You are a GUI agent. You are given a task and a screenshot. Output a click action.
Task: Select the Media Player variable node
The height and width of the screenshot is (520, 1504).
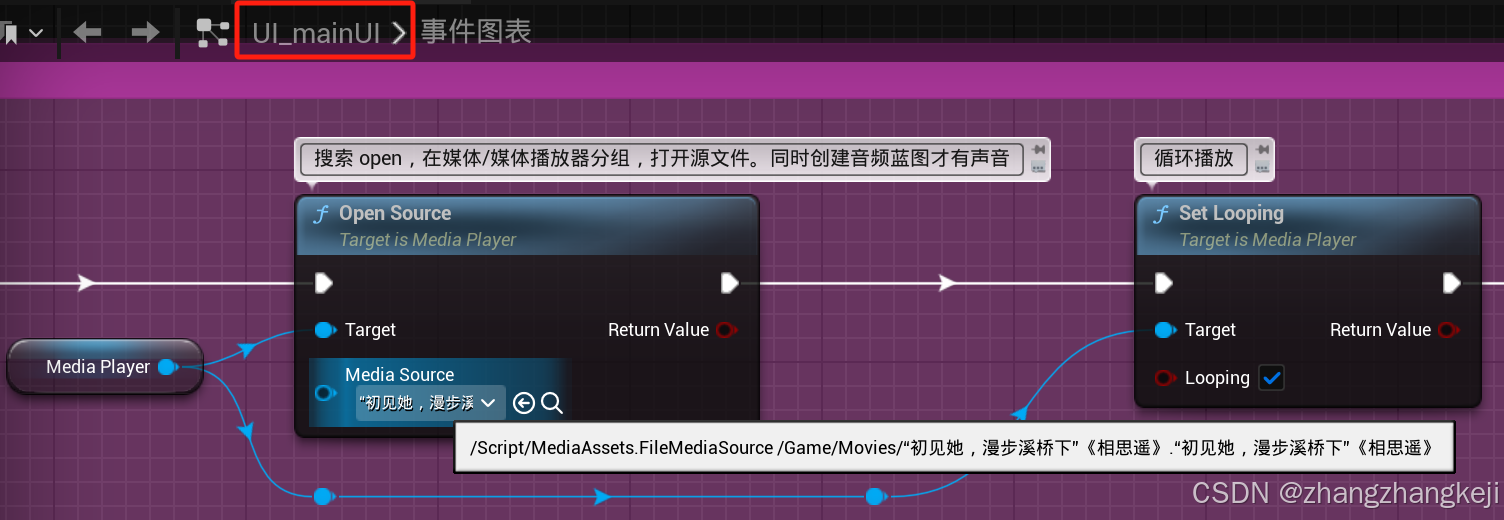point(105,367)
